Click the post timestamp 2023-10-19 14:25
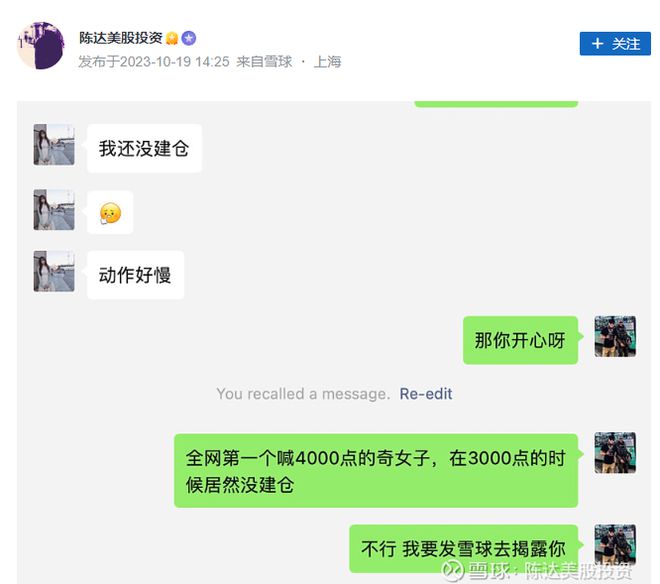The width and height of the screenshot is (660, 584). click(175, 62)
